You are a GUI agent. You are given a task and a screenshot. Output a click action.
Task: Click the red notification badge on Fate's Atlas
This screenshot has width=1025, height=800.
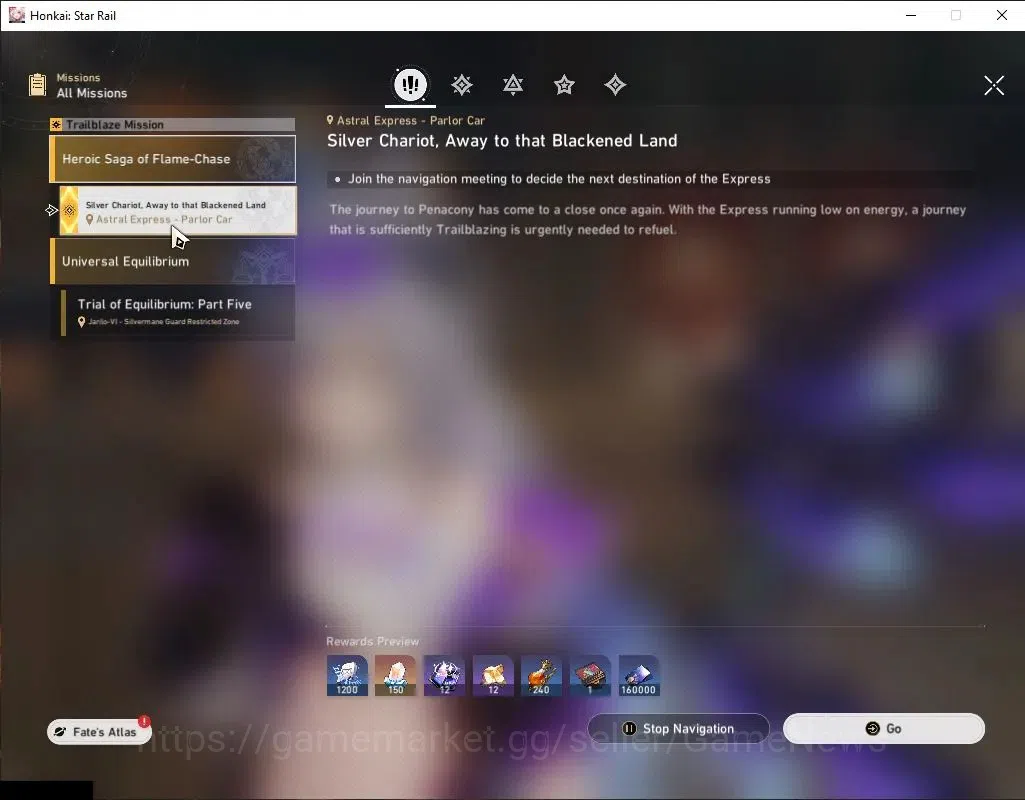[144, 721]
